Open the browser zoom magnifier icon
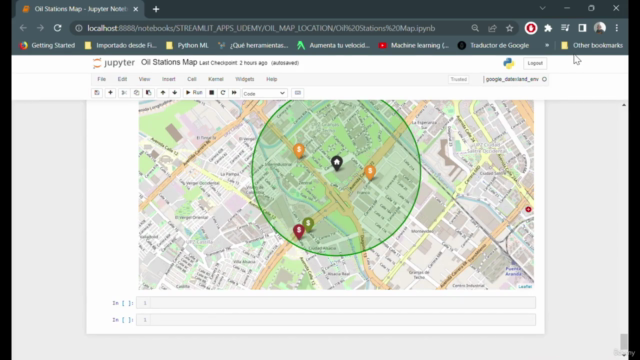 point(475,28)
